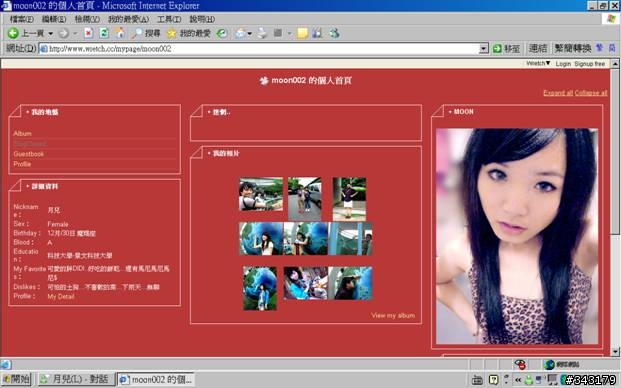Open the 編輯(E) menu

click(54, 19)
